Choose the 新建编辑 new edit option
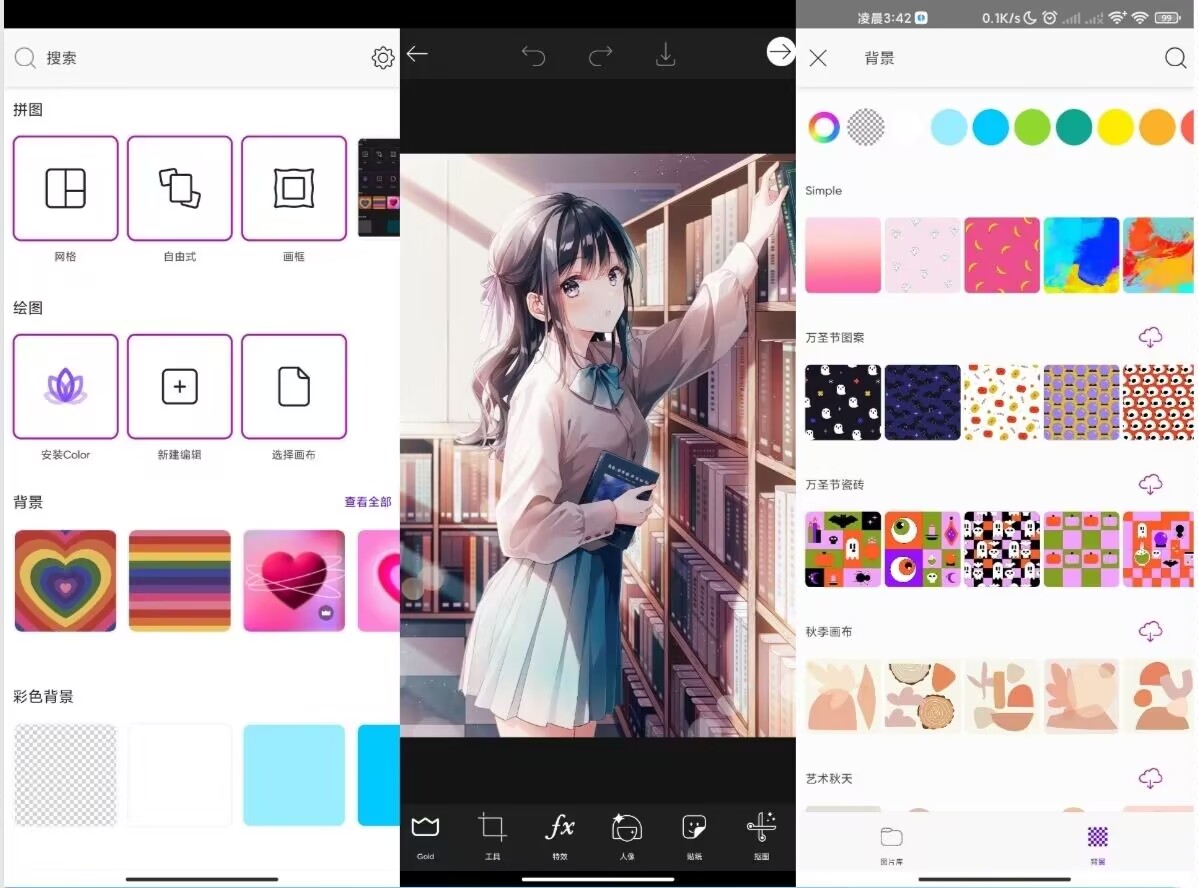The image size is (1198, 888). (179, 386)
